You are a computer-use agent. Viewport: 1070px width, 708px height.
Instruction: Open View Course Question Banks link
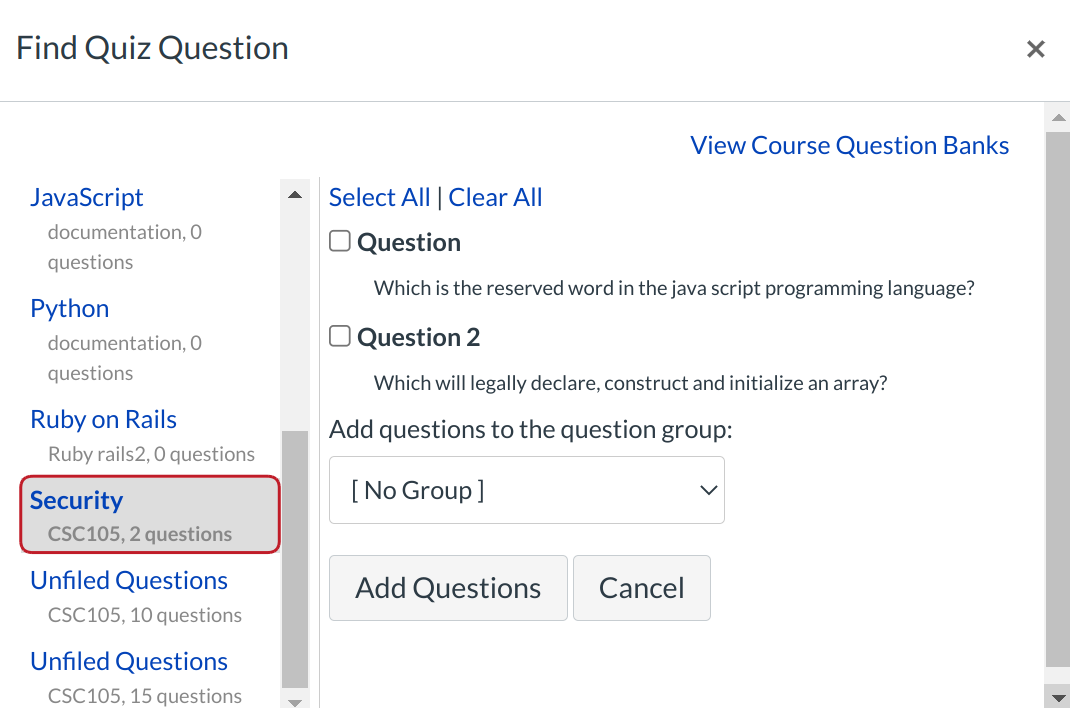849,145
